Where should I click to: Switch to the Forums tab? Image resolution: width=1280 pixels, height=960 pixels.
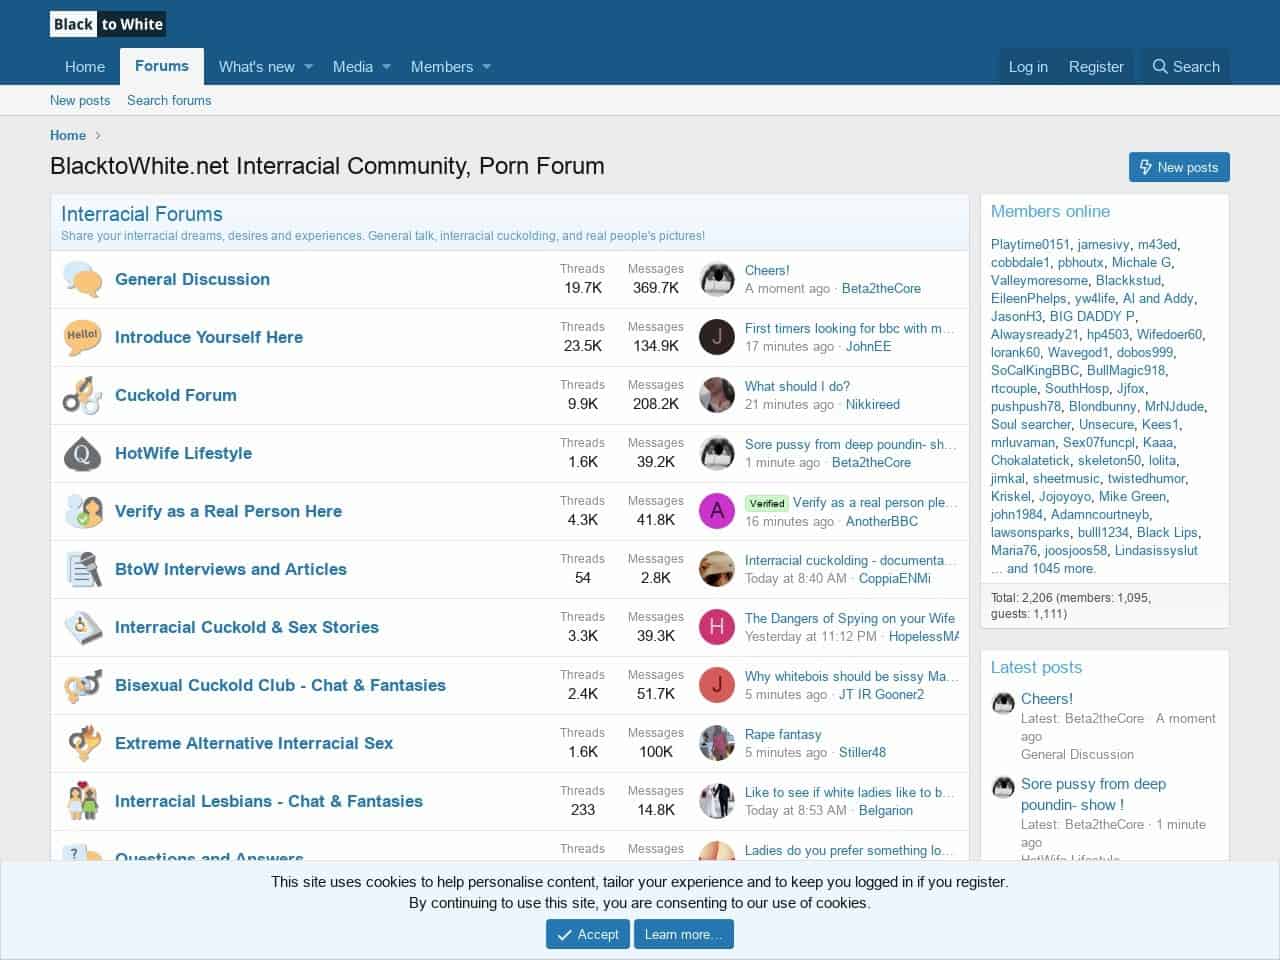tap(162, 66)
